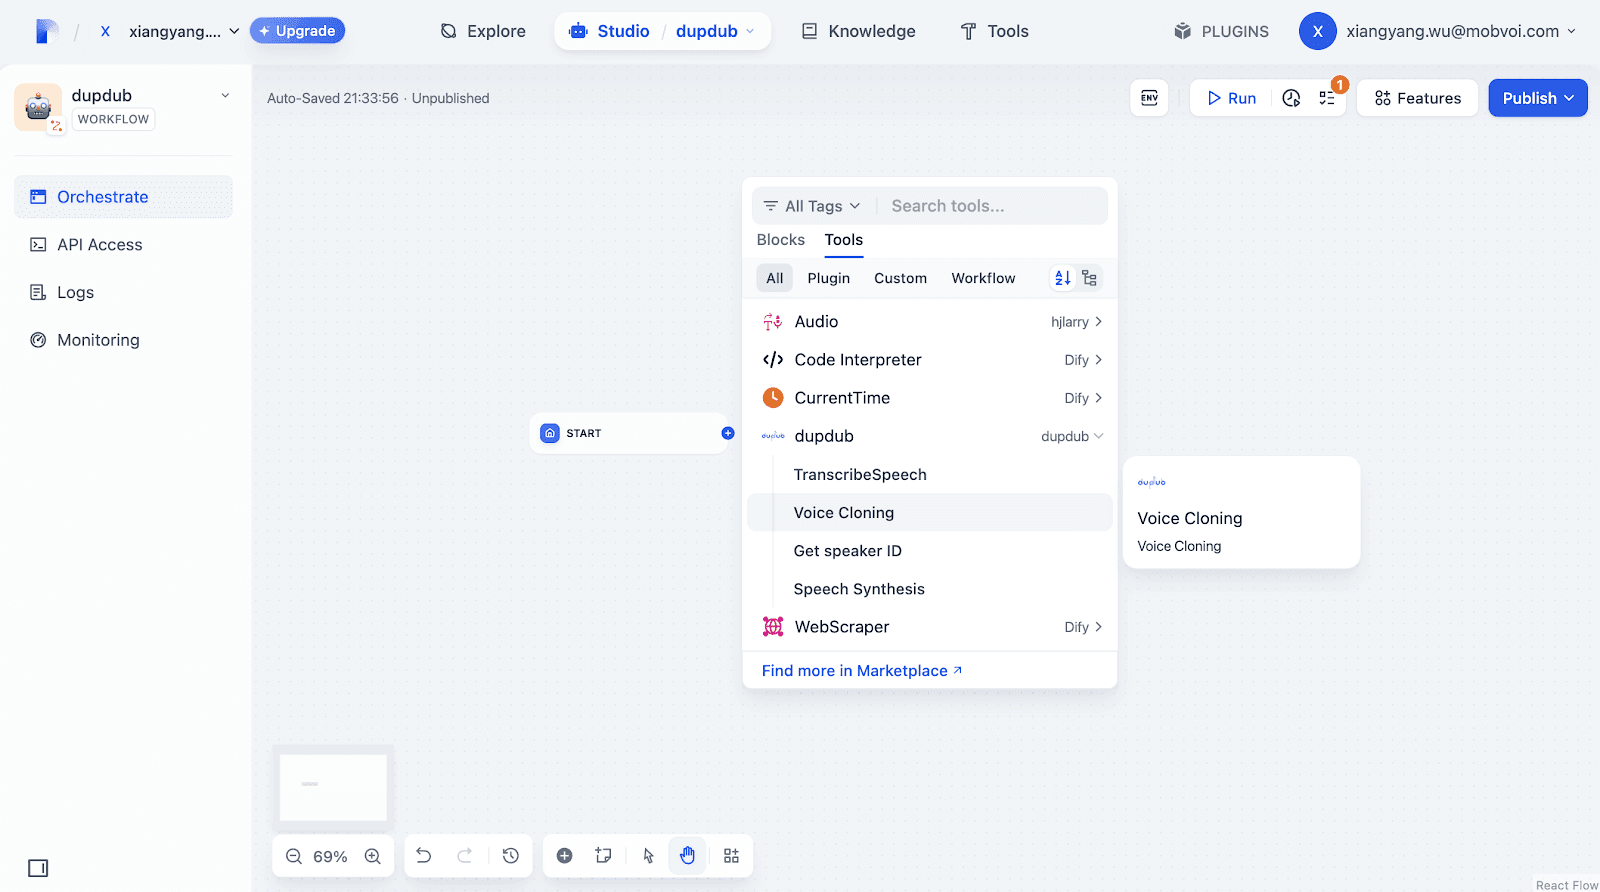Zoom out the workflow canvas
This screenshot has height=892, width=1600.
click(294, 856)
